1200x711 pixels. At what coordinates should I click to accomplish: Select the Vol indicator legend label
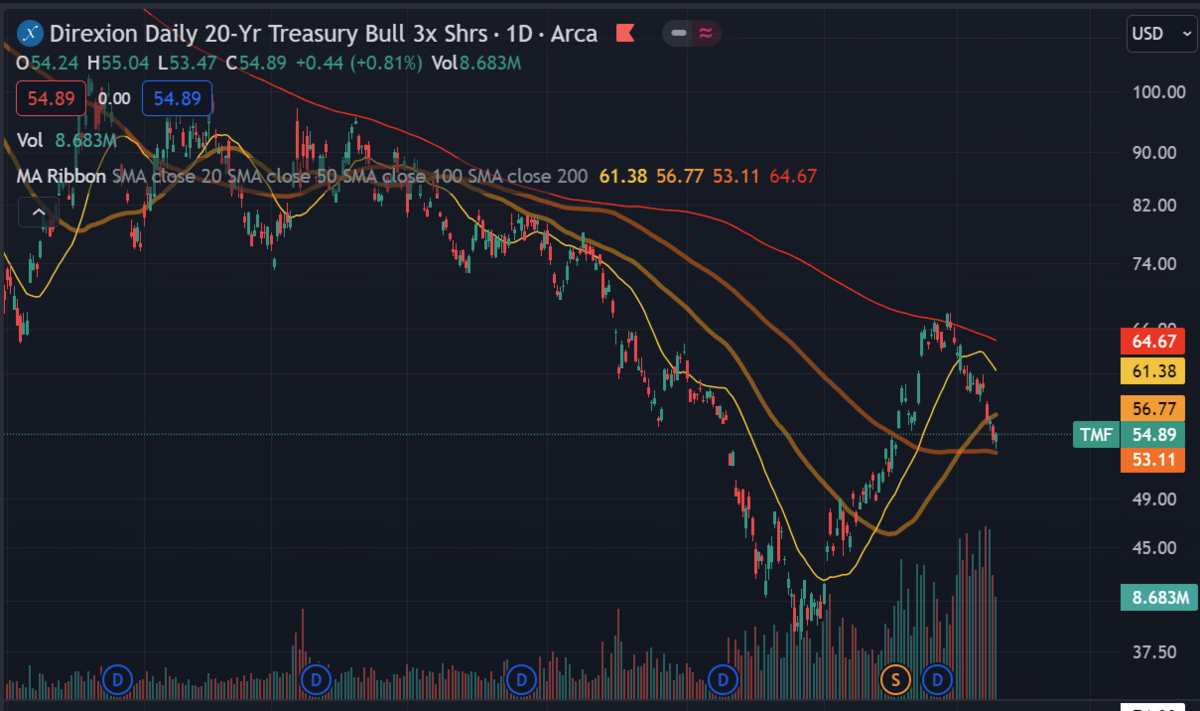click(x=29, y=141)
